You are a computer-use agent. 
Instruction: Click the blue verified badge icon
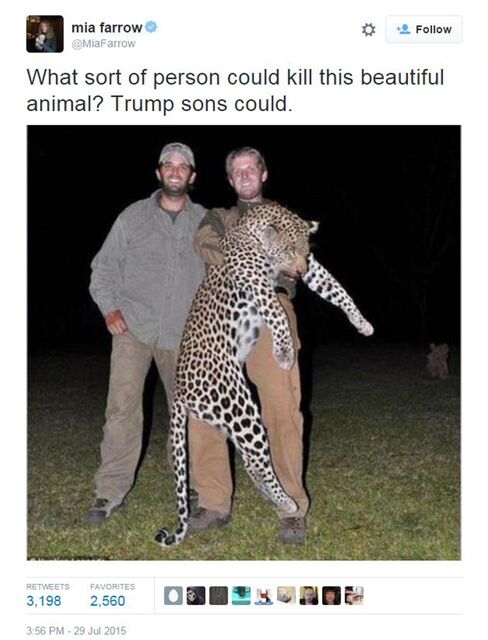(x=151, y=27)
